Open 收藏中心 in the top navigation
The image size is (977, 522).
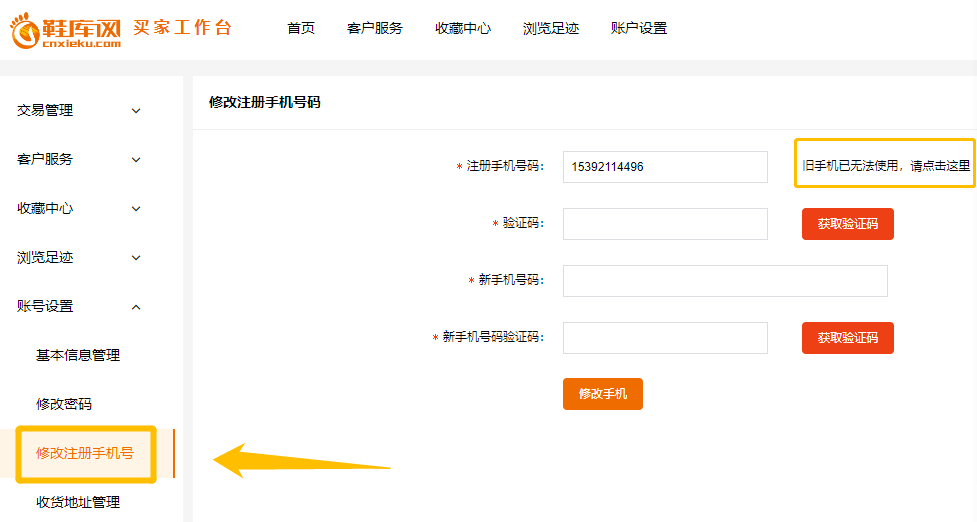click(x=463, y=29)
